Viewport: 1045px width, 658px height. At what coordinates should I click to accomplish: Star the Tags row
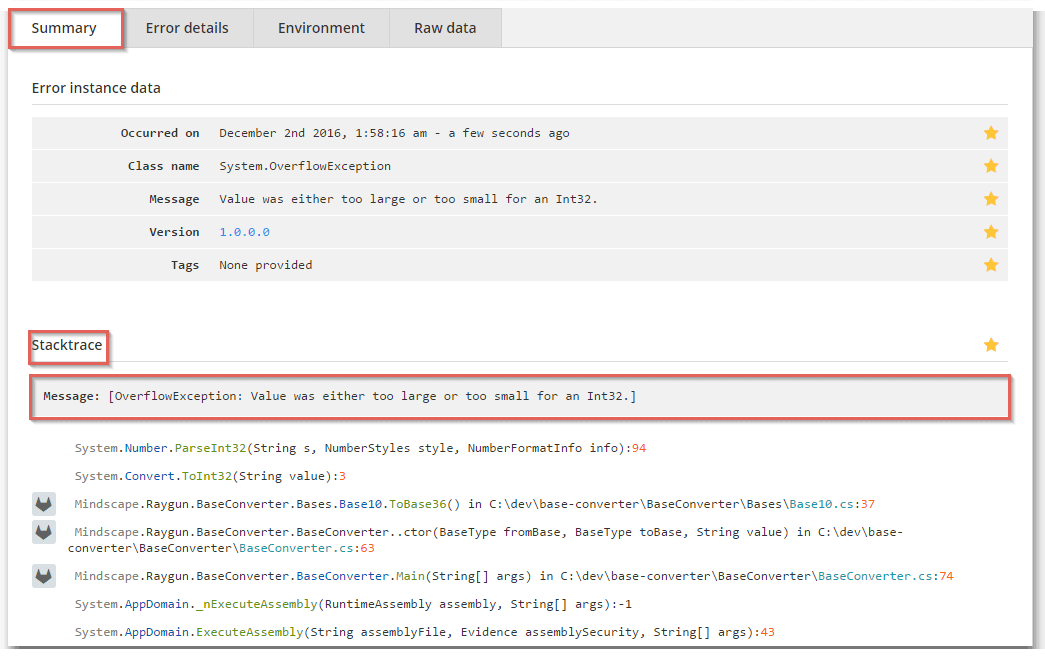click(991, 265)
